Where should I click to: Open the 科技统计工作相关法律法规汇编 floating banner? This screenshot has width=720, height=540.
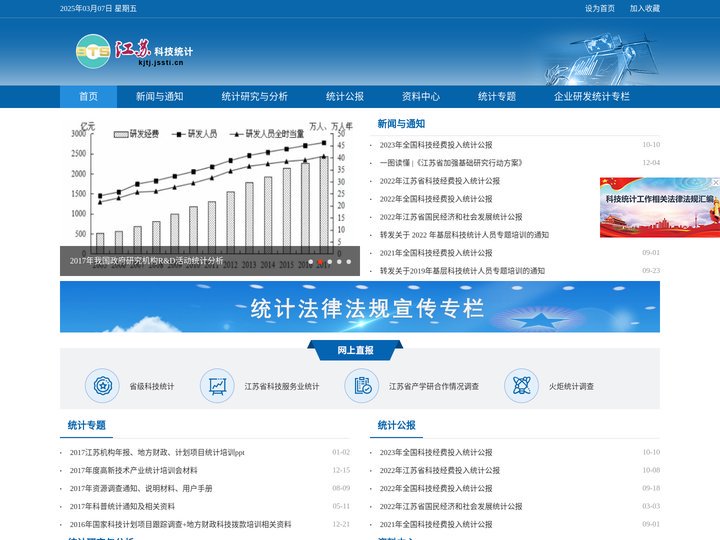click(659, 208)
